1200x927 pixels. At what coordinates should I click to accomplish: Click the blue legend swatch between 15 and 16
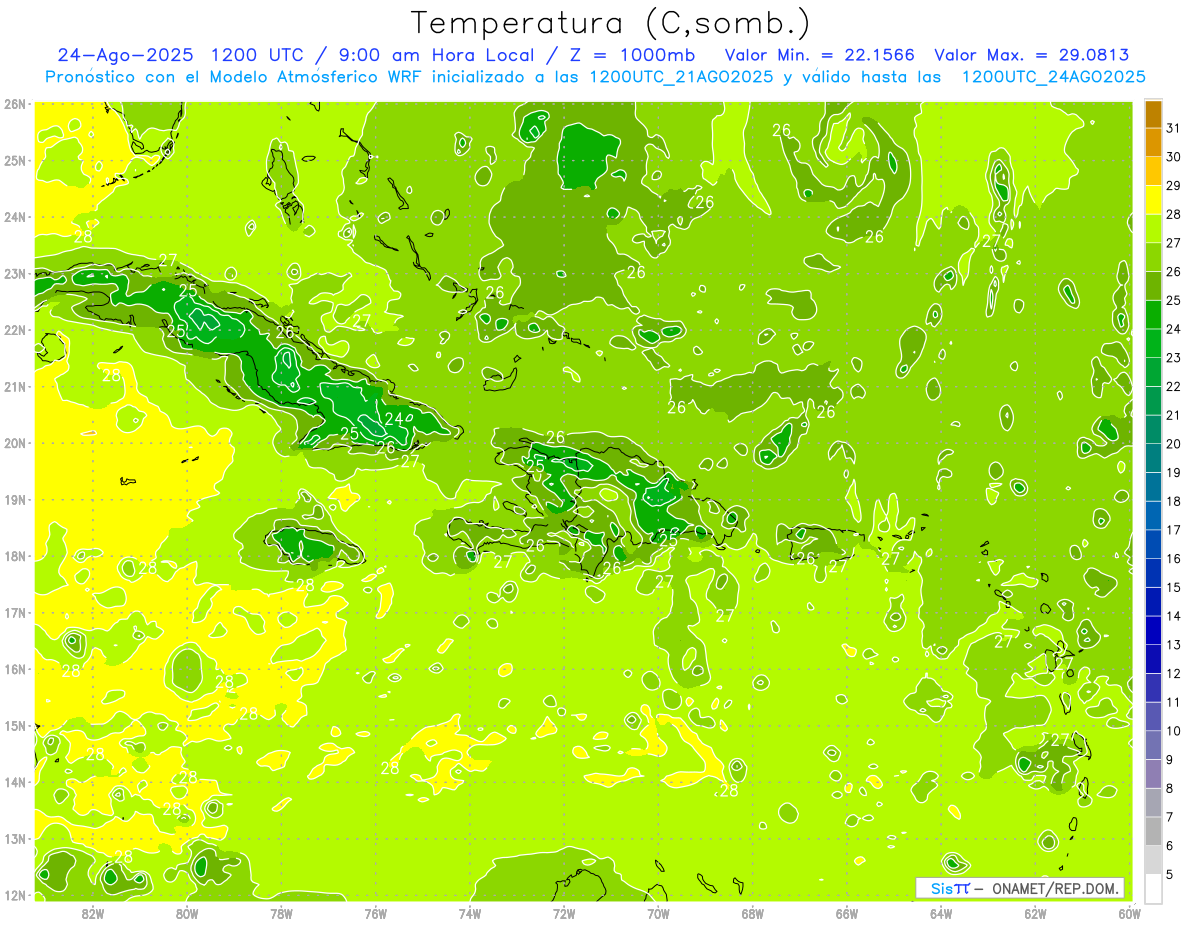pos(1153,572)
